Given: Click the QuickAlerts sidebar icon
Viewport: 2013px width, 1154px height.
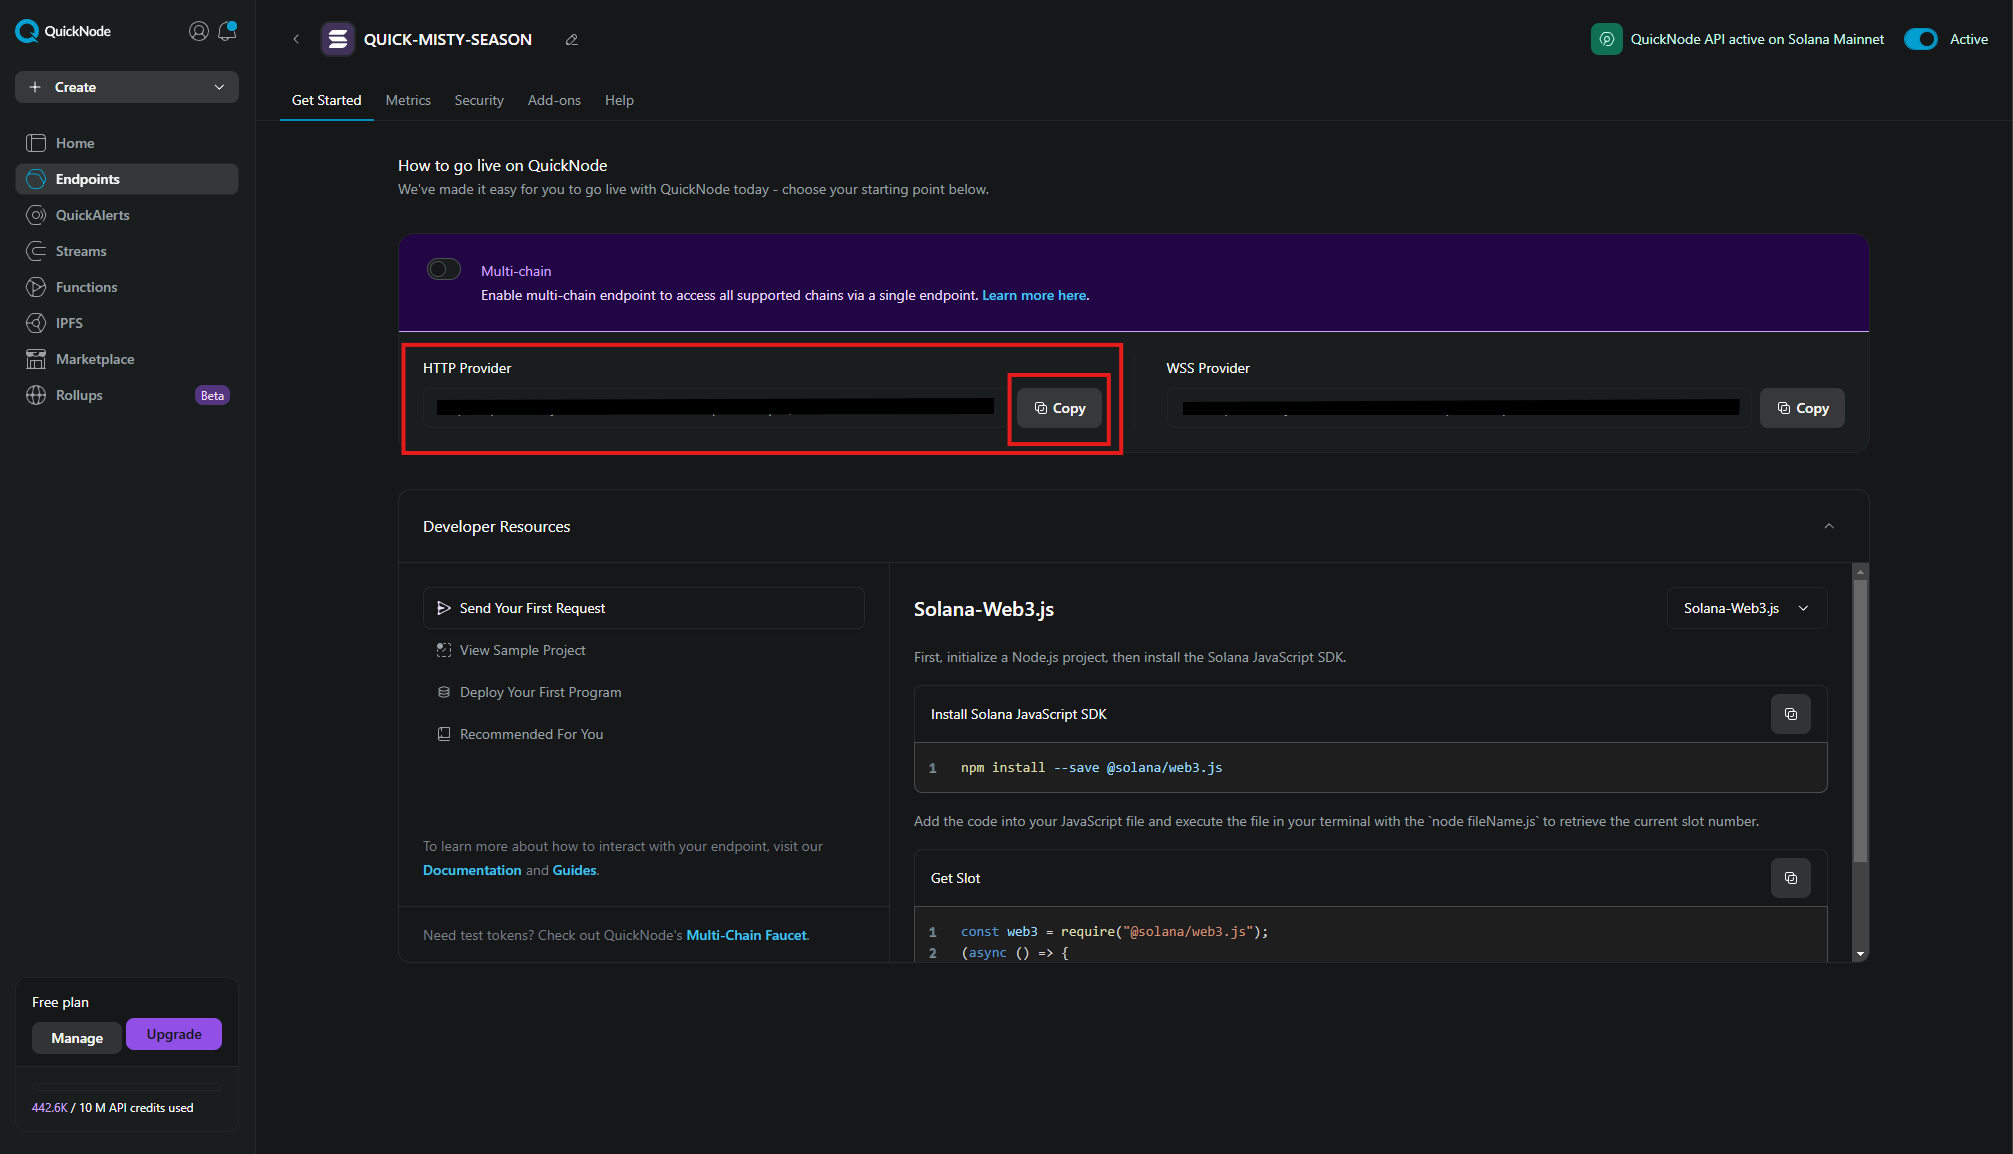Looking at the screenshot, I should [36, 215].
